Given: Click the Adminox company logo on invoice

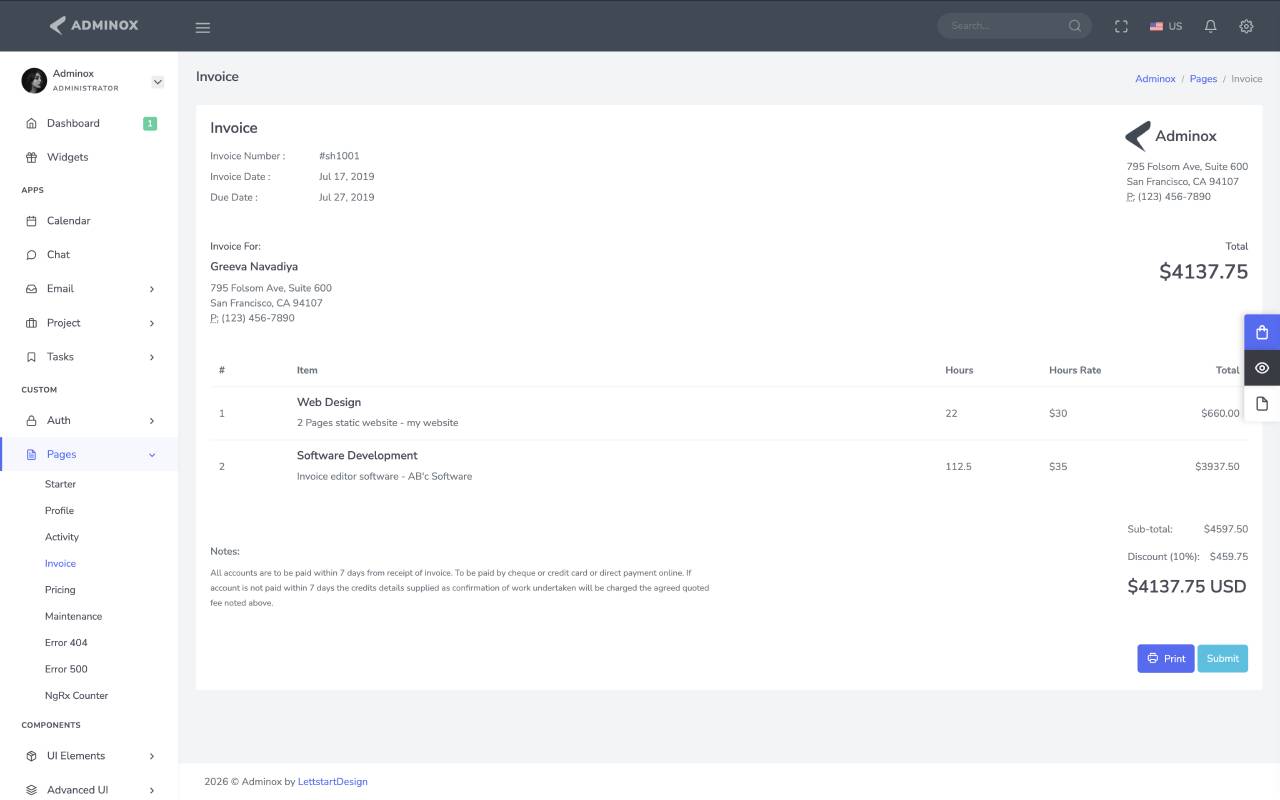Looking at the screenshot, I should pos(1171,136).
